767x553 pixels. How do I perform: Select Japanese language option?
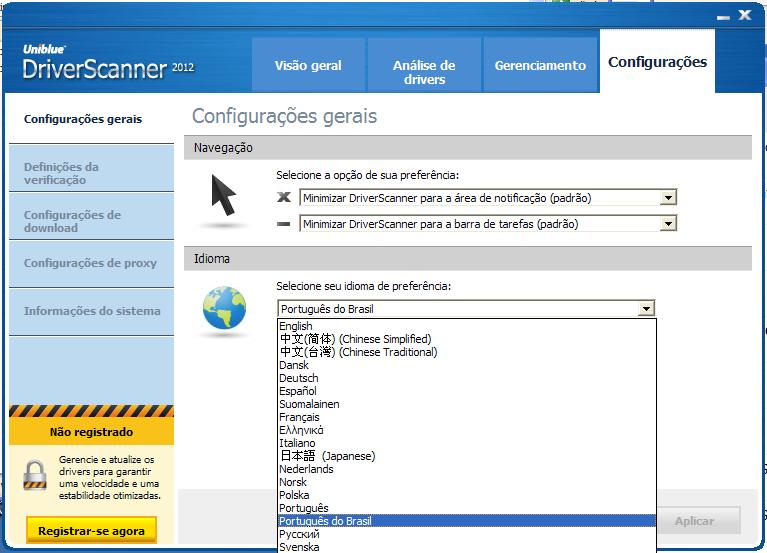pos(467,456)
